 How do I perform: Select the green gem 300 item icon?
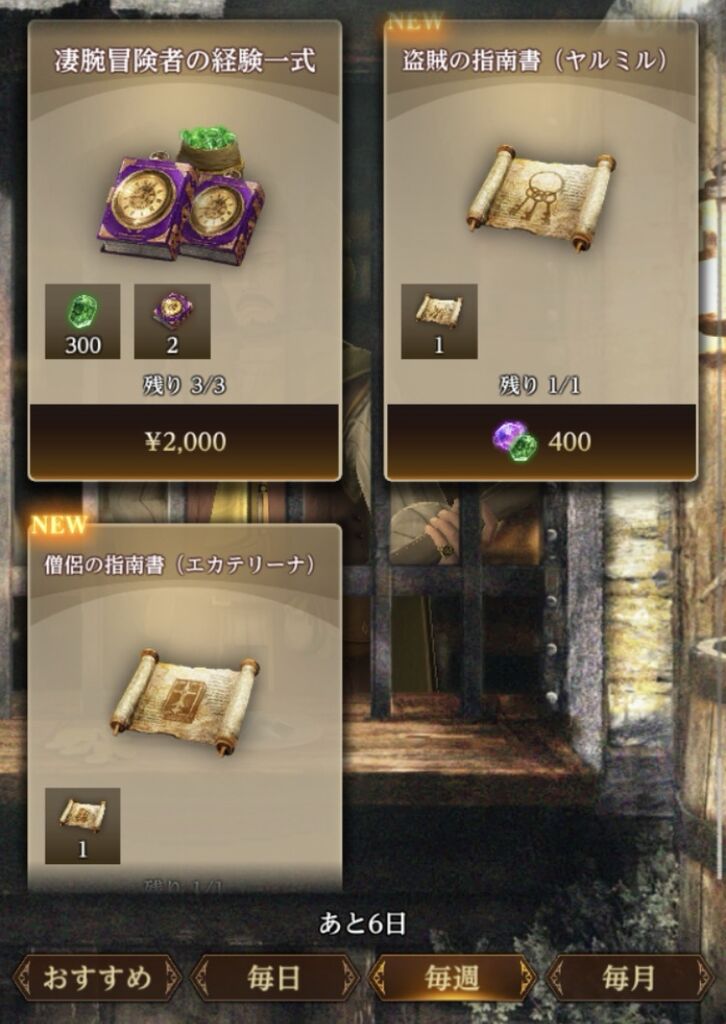(82, 321)
